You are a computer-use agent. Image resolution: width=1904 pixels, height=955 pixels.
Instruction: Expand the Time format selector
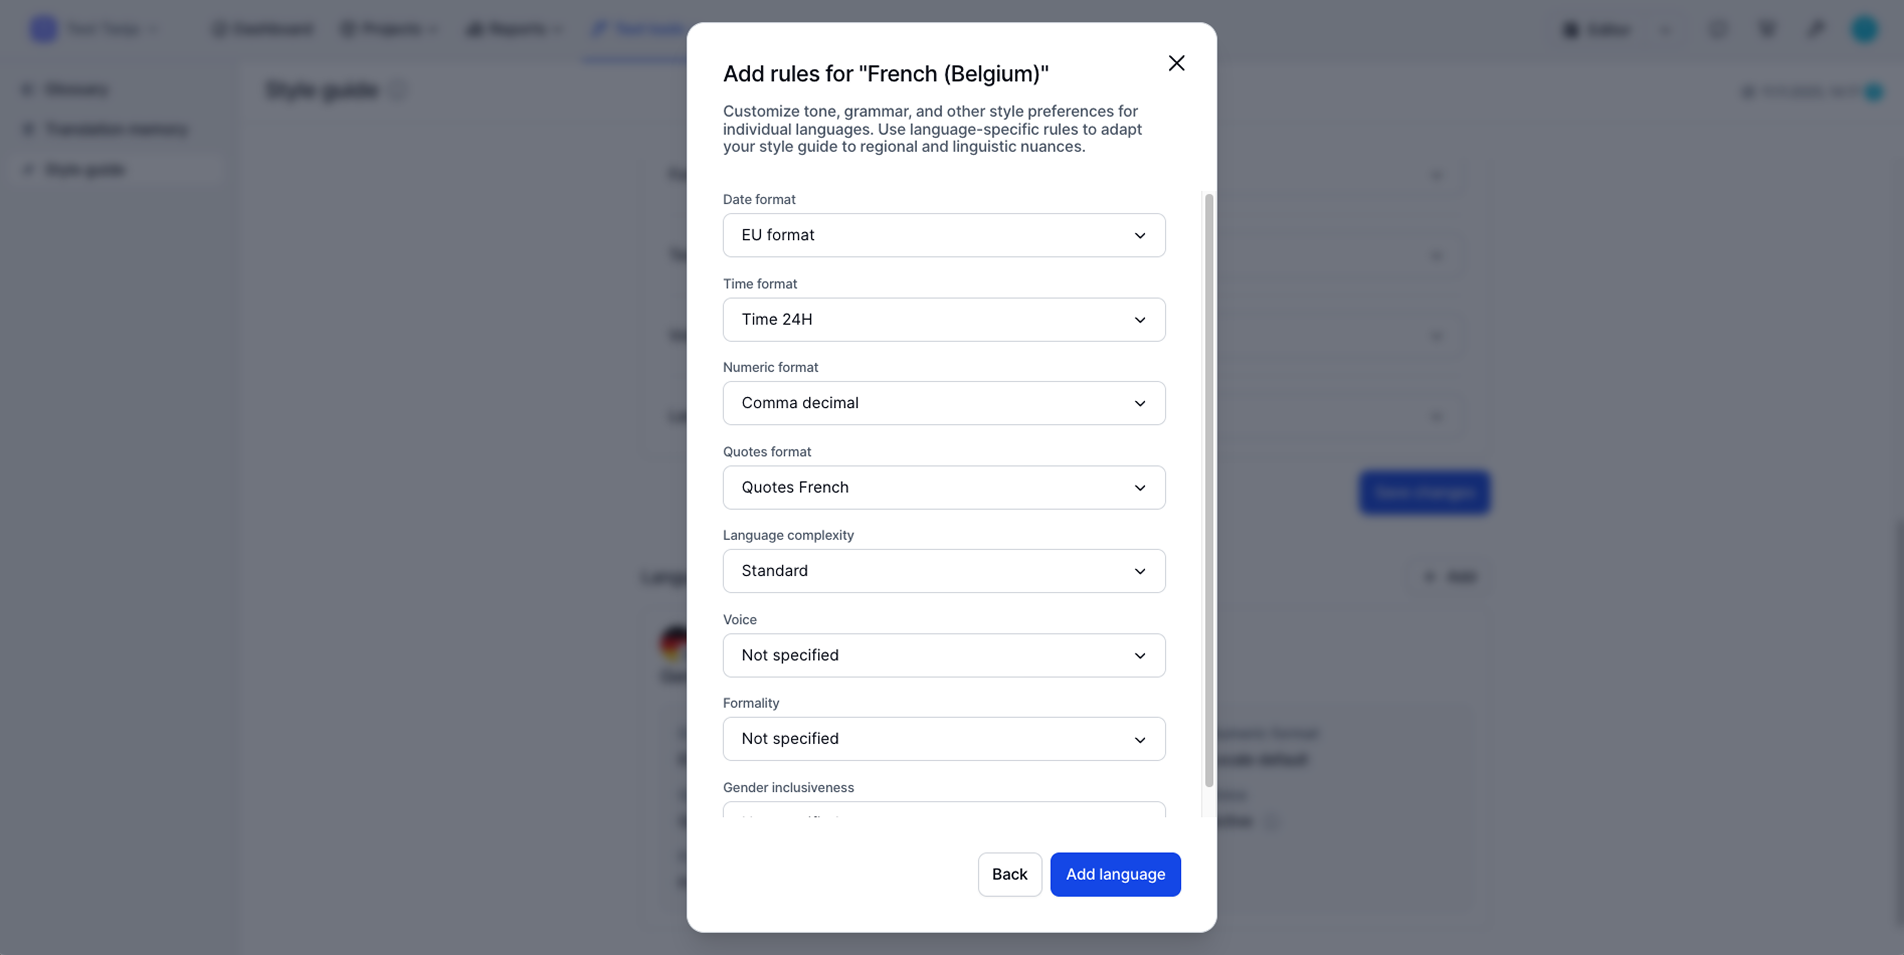(943, 320)
